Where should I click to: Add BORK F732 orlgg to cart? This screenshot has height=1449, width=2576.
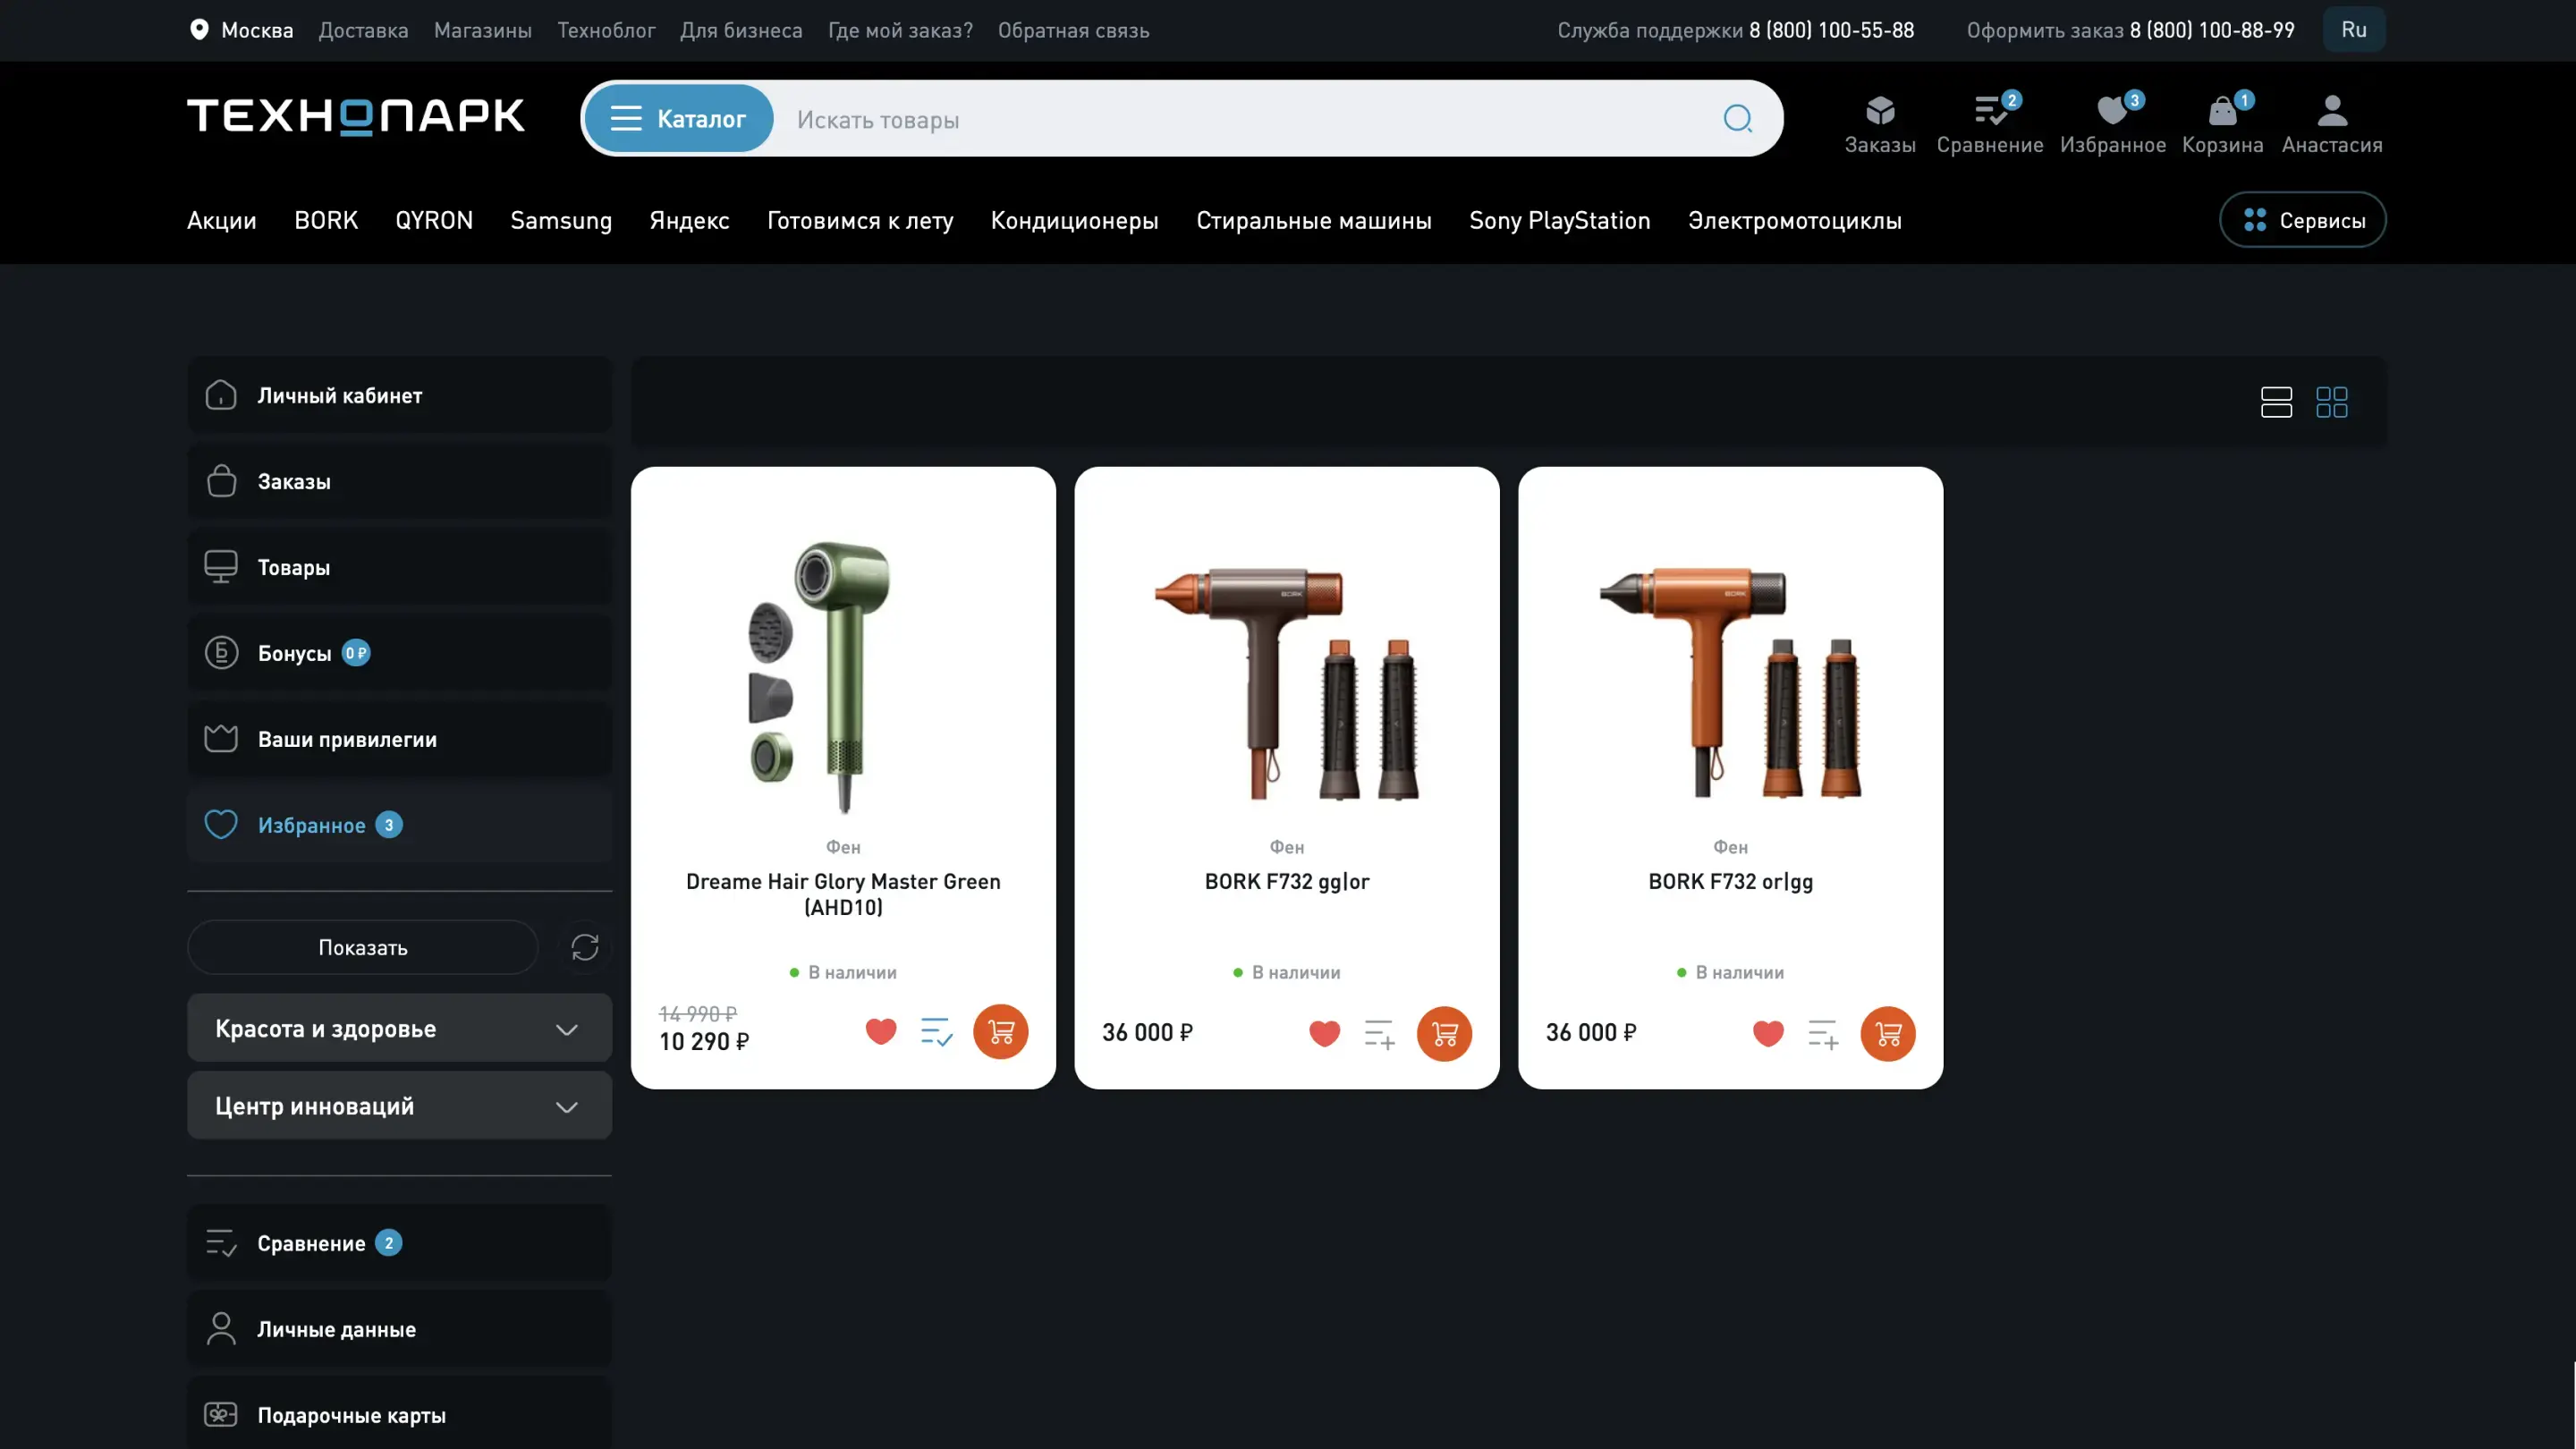1887,1033
